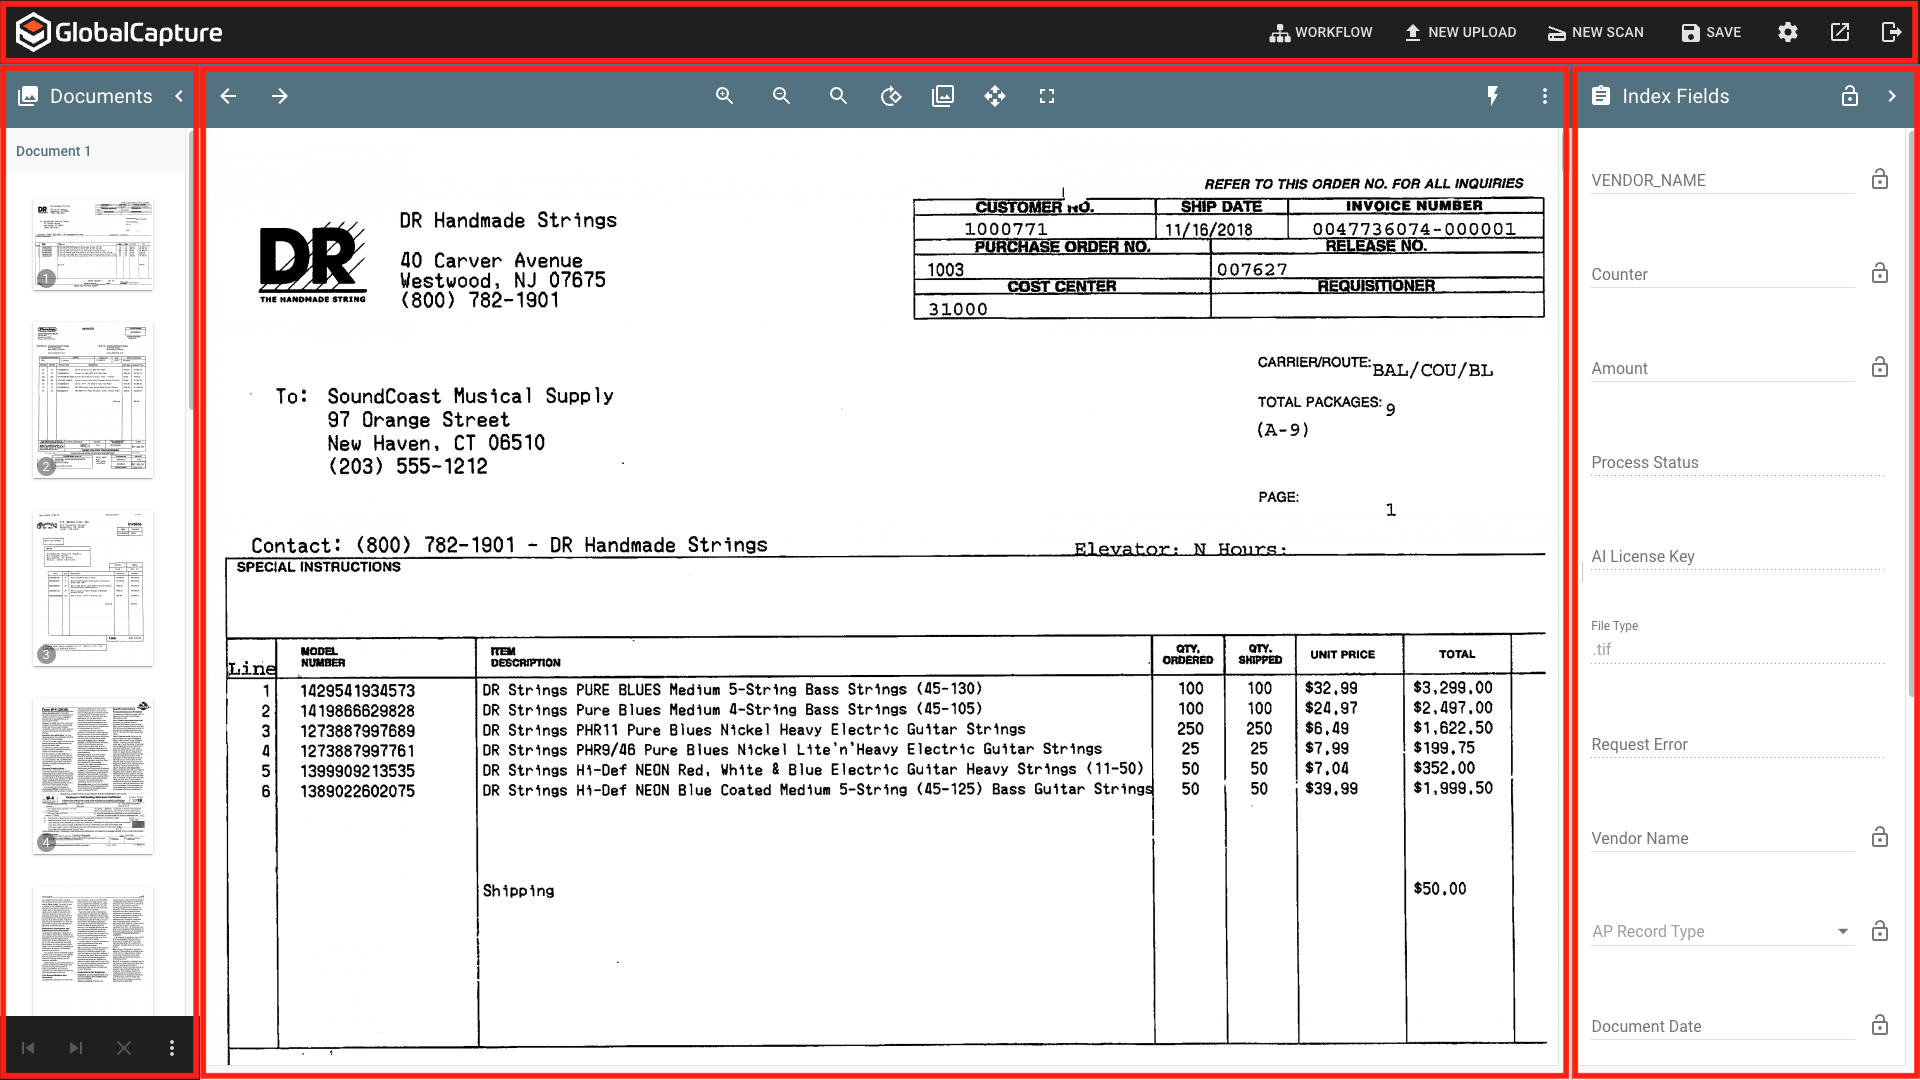The image size is (1920, 1080).
Task: Jump to last document button
Action: click(x=76, y=1048)
